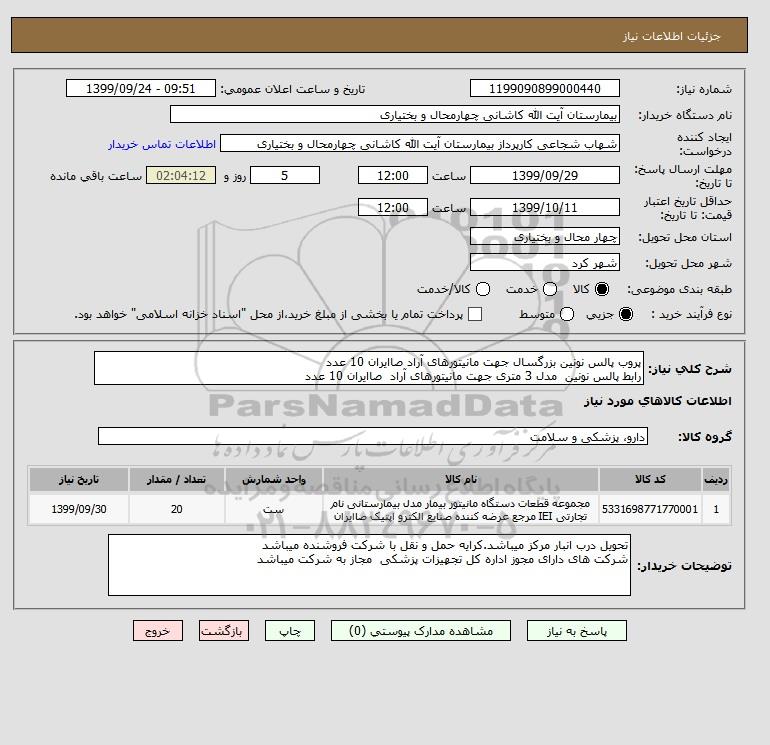
Task: Click the general need description text box
Action: tap(369, 368)
